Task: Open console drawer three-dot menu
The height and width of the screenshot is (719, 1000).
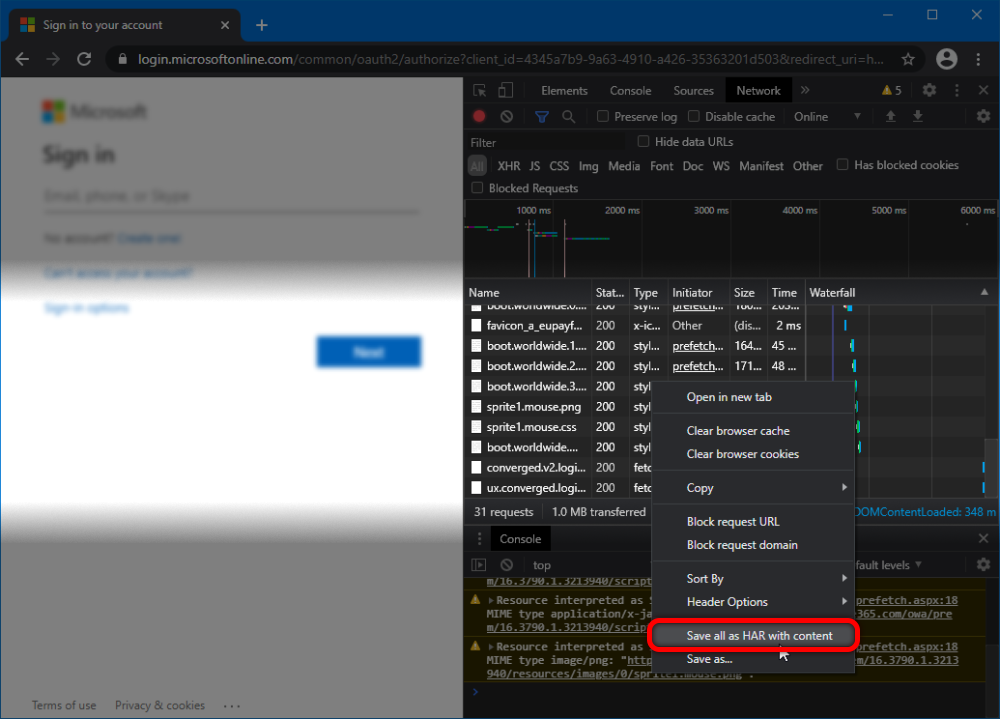Action: (x=479, y=538)
